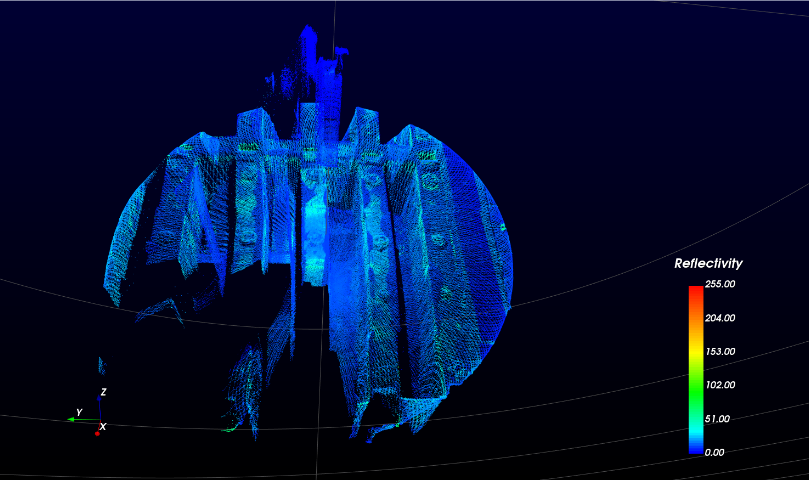The height and width of the screenshot is (480, 809).
Task: Click the 255.00 legend tick label
Action: pyautogui.click(x=720, y=285)
